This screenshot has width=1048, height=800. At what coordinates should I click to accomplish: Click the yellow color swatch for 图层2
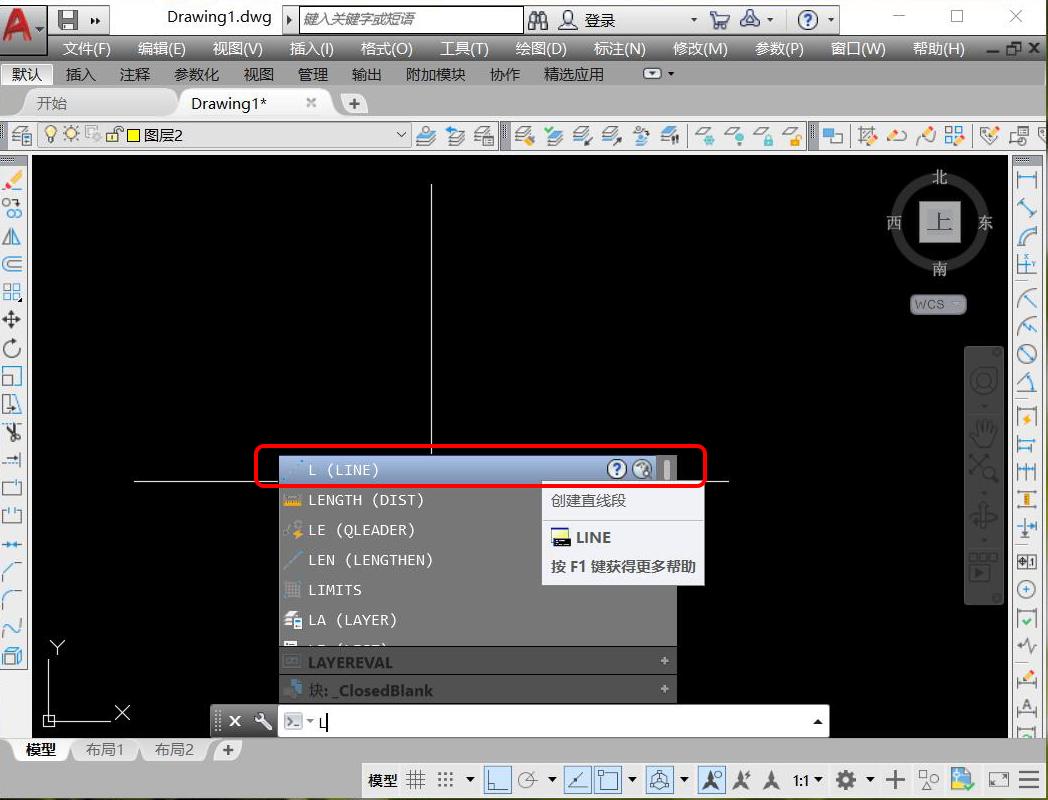click(133, 135)
